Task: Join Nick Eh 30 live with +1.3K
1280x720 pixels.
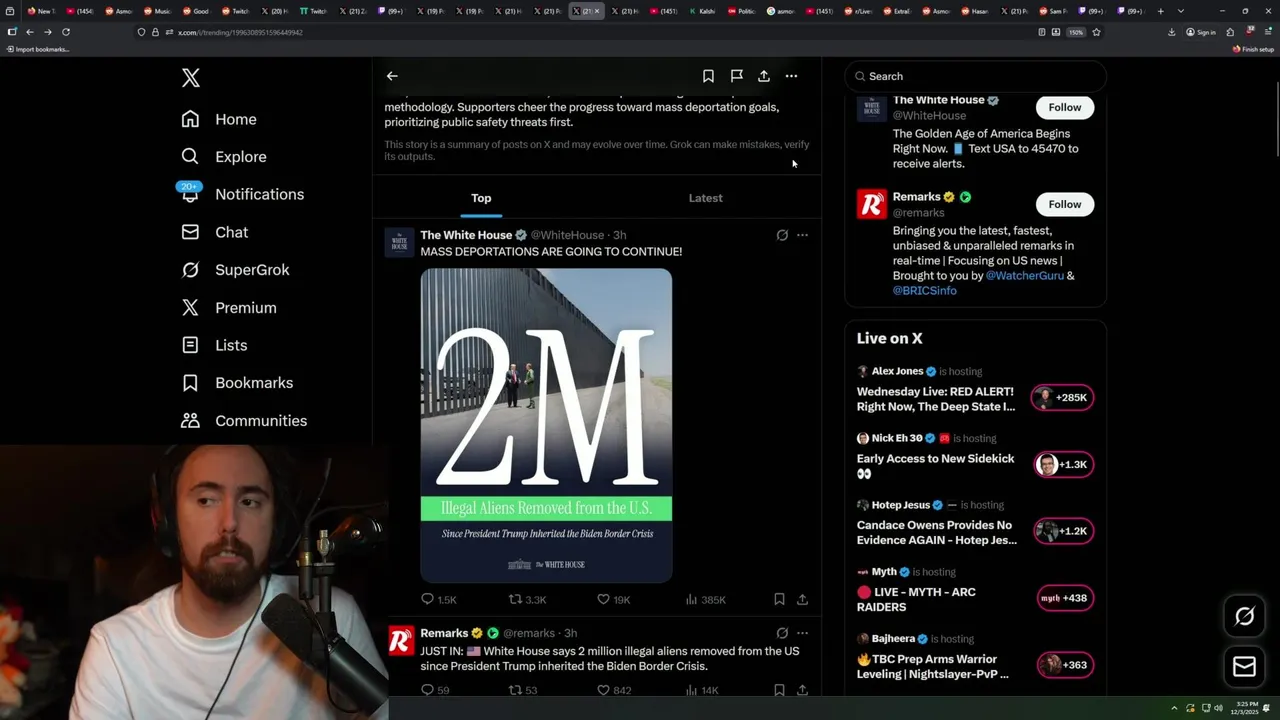Action: click(x=1063, y=464)
